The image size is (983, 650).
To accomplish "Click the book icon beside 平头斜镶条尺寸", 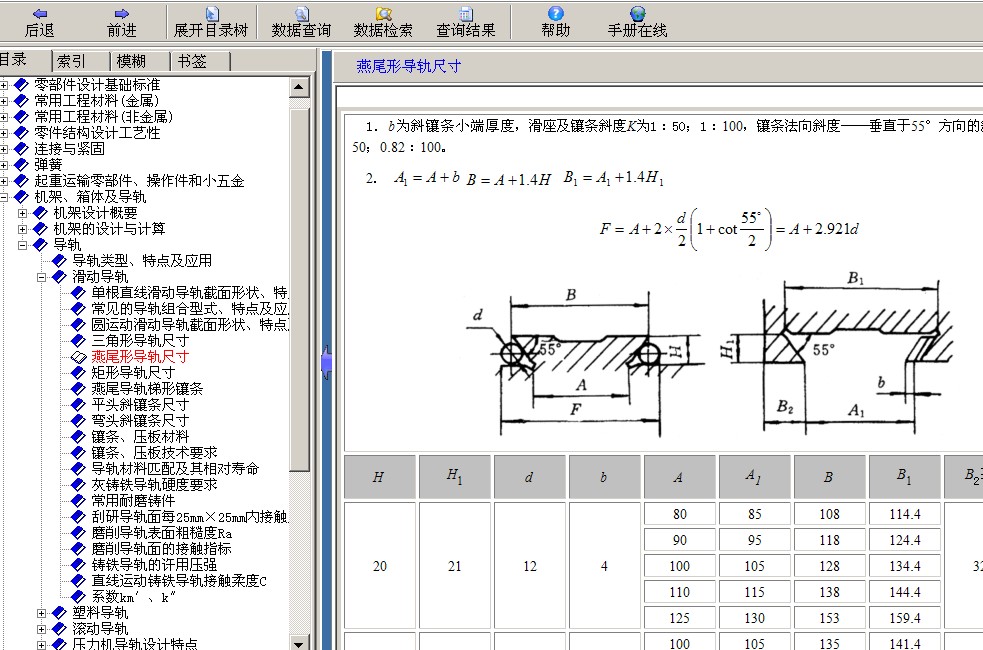I will [78, 404].
